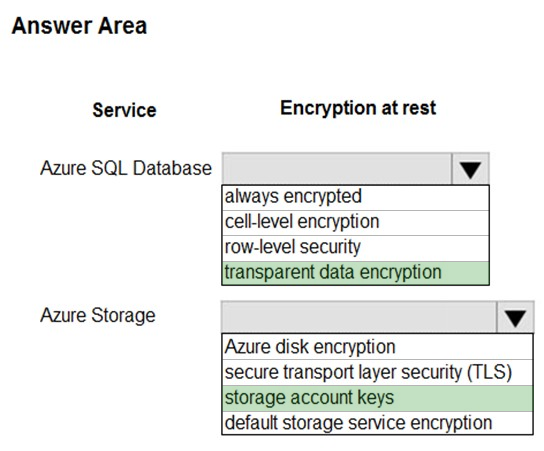Open the Azure Storage dropdown arrow
Image resolution: width=544 pixels, height=451 pixels.
pyautogui.click(x=515, y=317)
